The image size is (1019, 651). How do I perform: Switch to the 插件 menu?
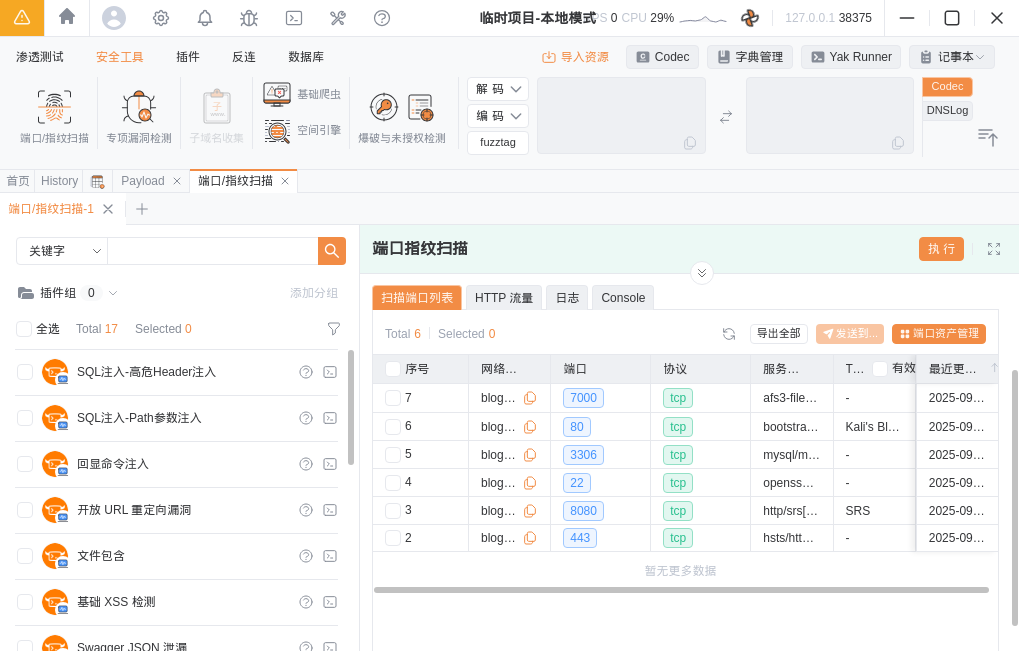click(188, 57)
